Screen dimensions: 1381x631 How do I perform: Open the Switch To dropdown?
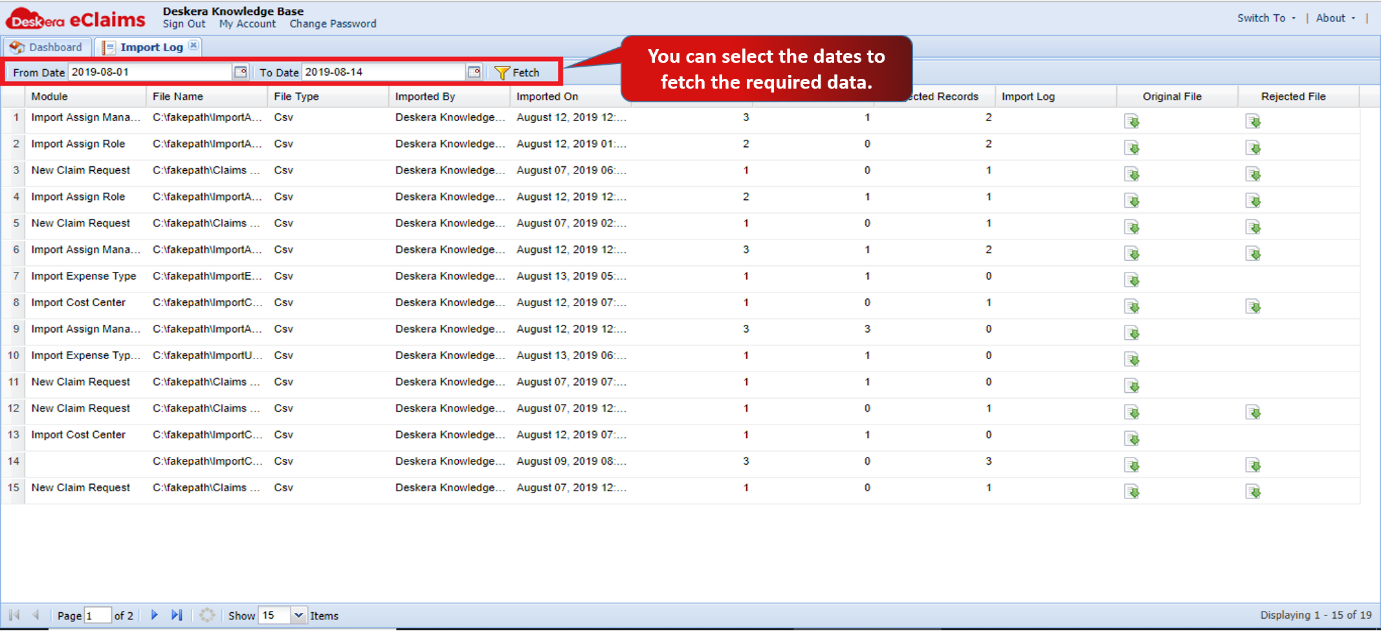click(1266, 18)
